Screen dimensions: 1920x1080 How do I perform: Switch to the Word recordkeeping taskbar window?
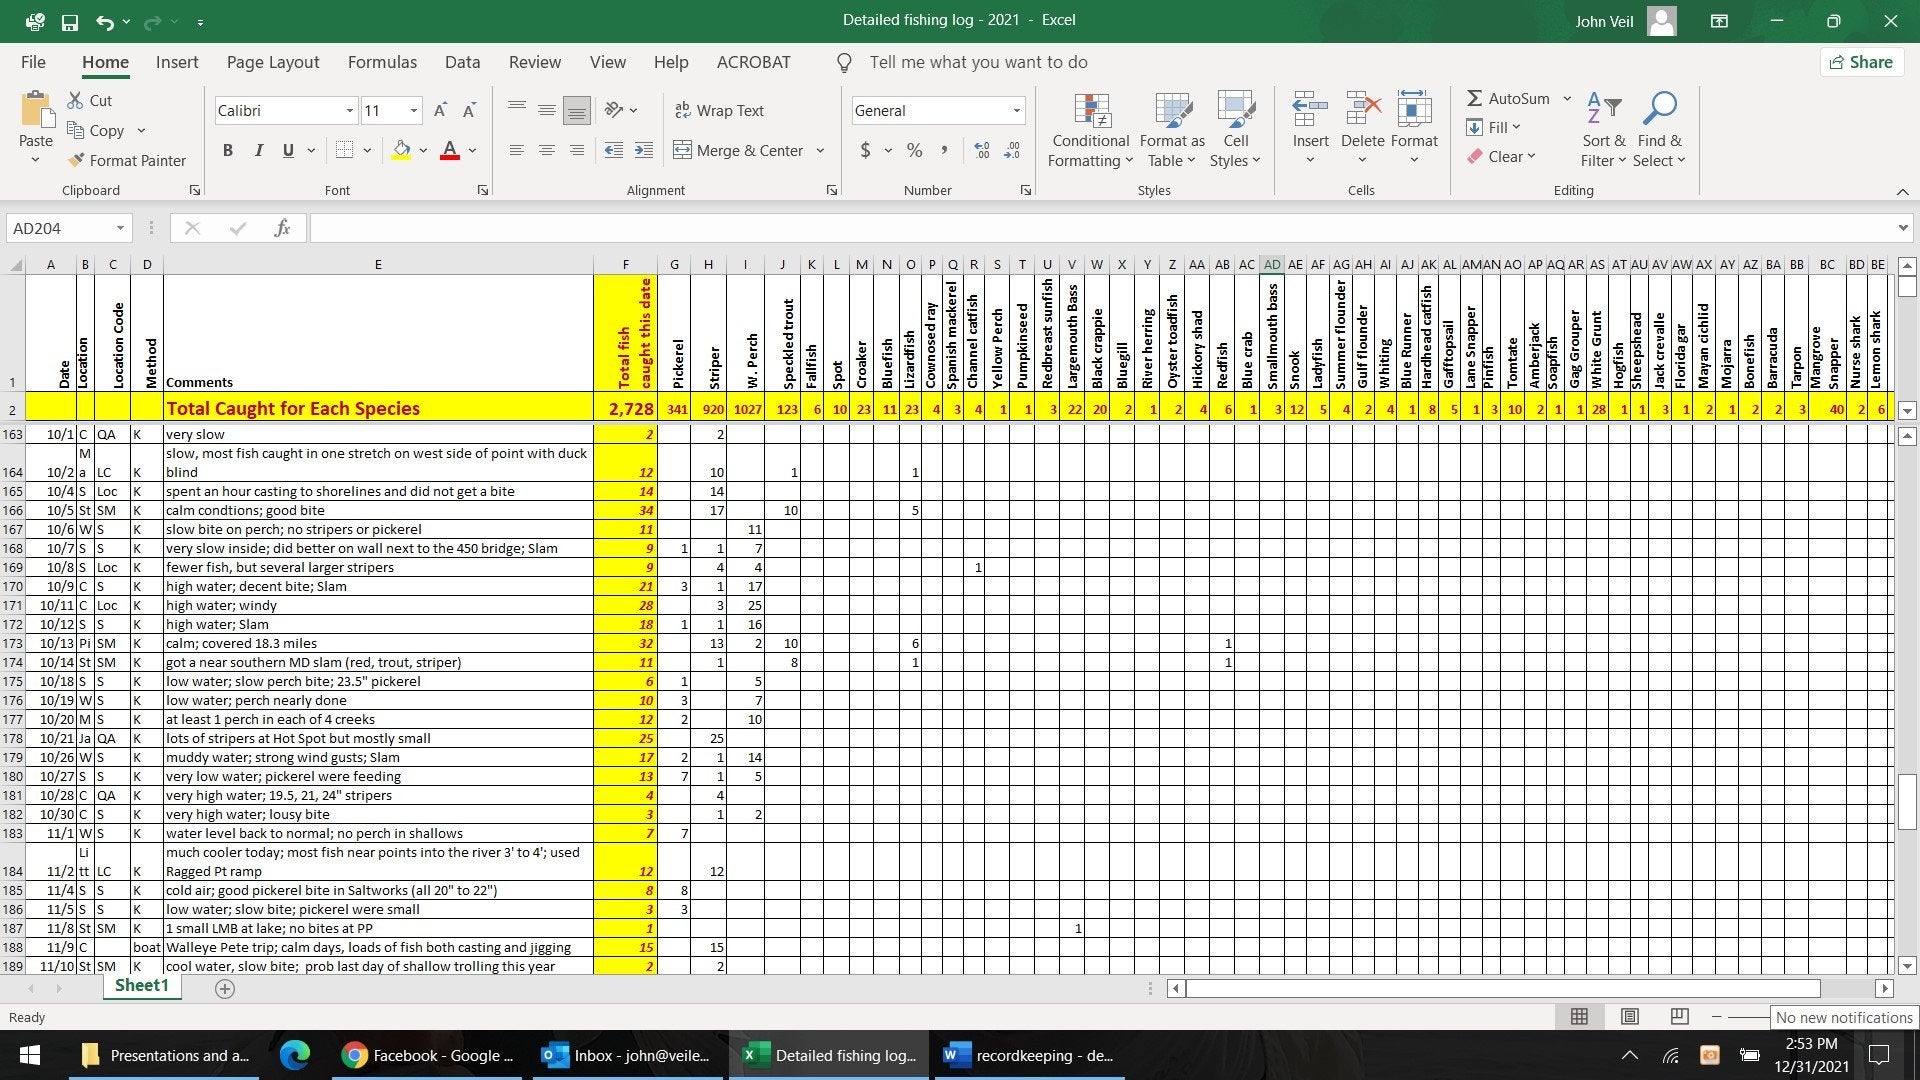tap(1031, 1055)
